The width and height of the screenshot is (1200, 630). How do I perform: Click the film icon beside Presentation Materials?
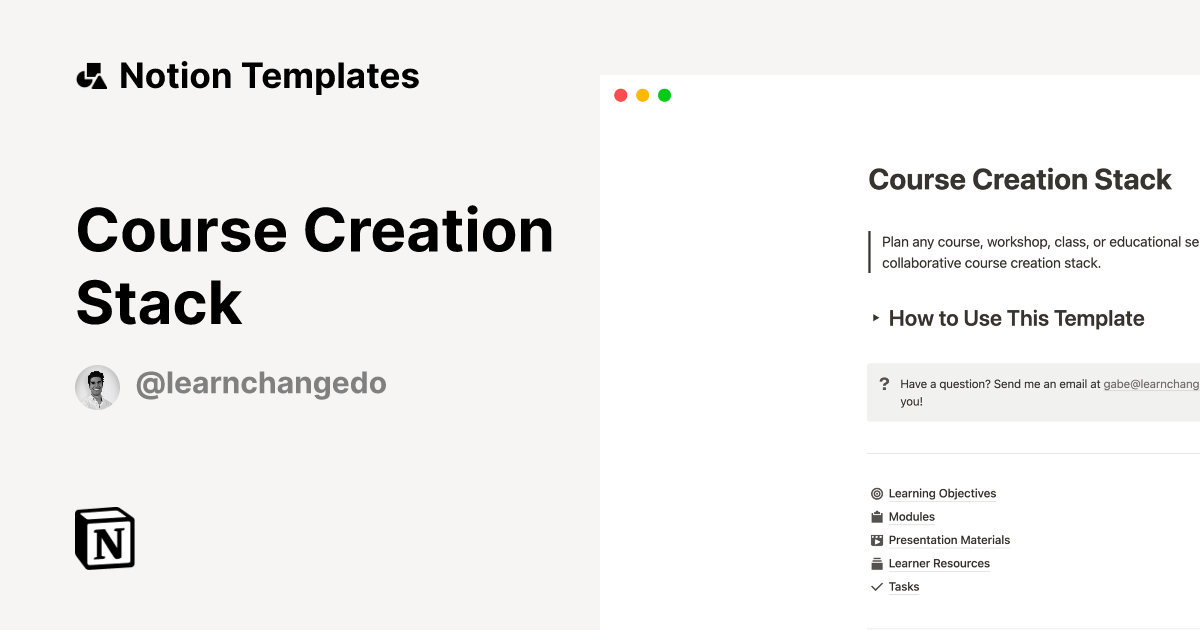[x=876, y=540]
